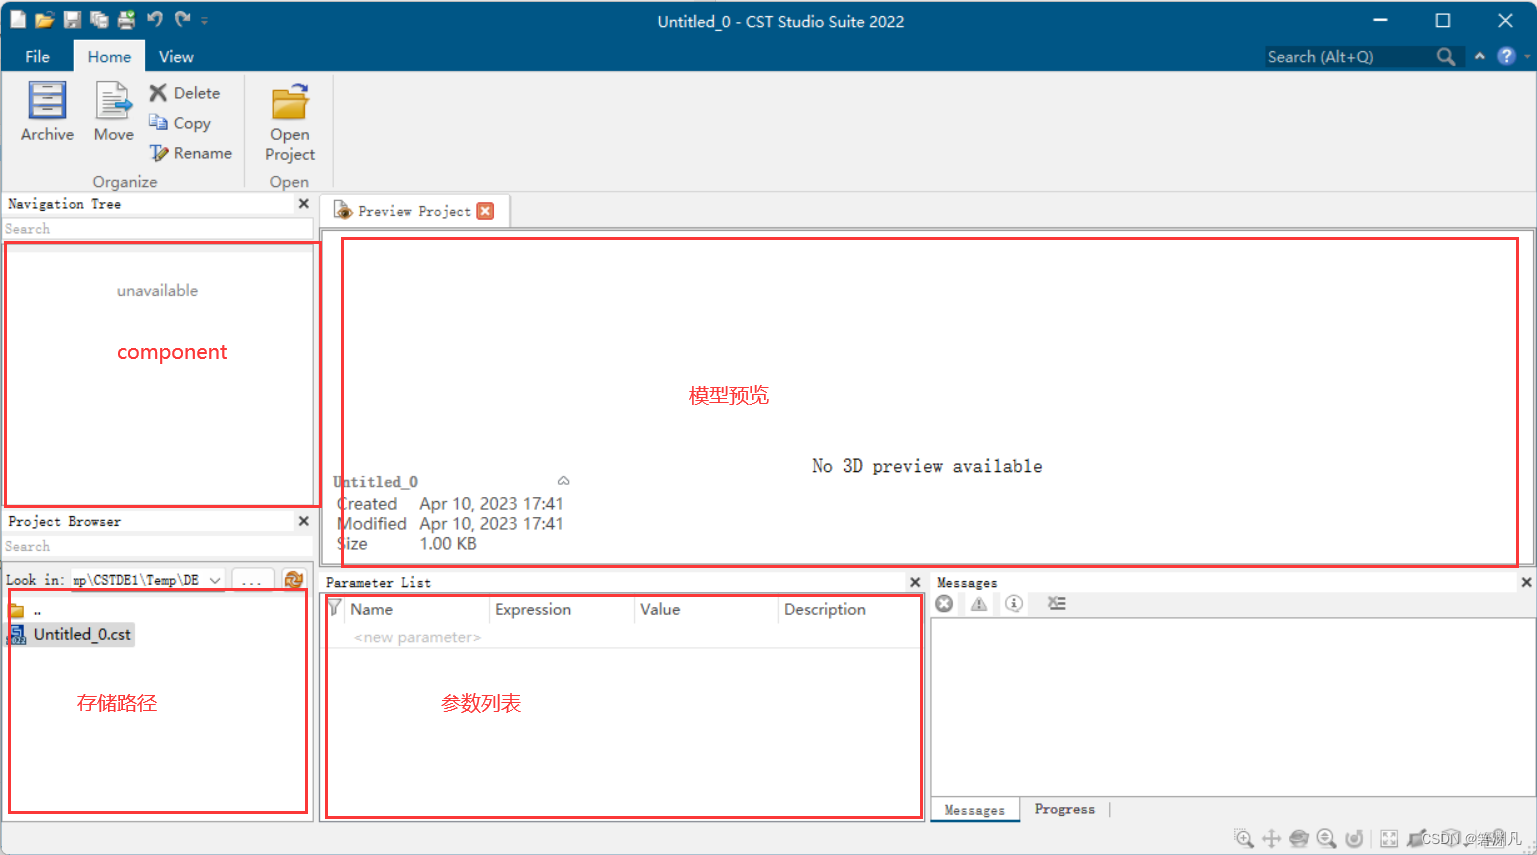This screenshot has width=1537, height=855.
Task: Switch to the Progress bottom tab
Action: click(x=1065, y=809)
